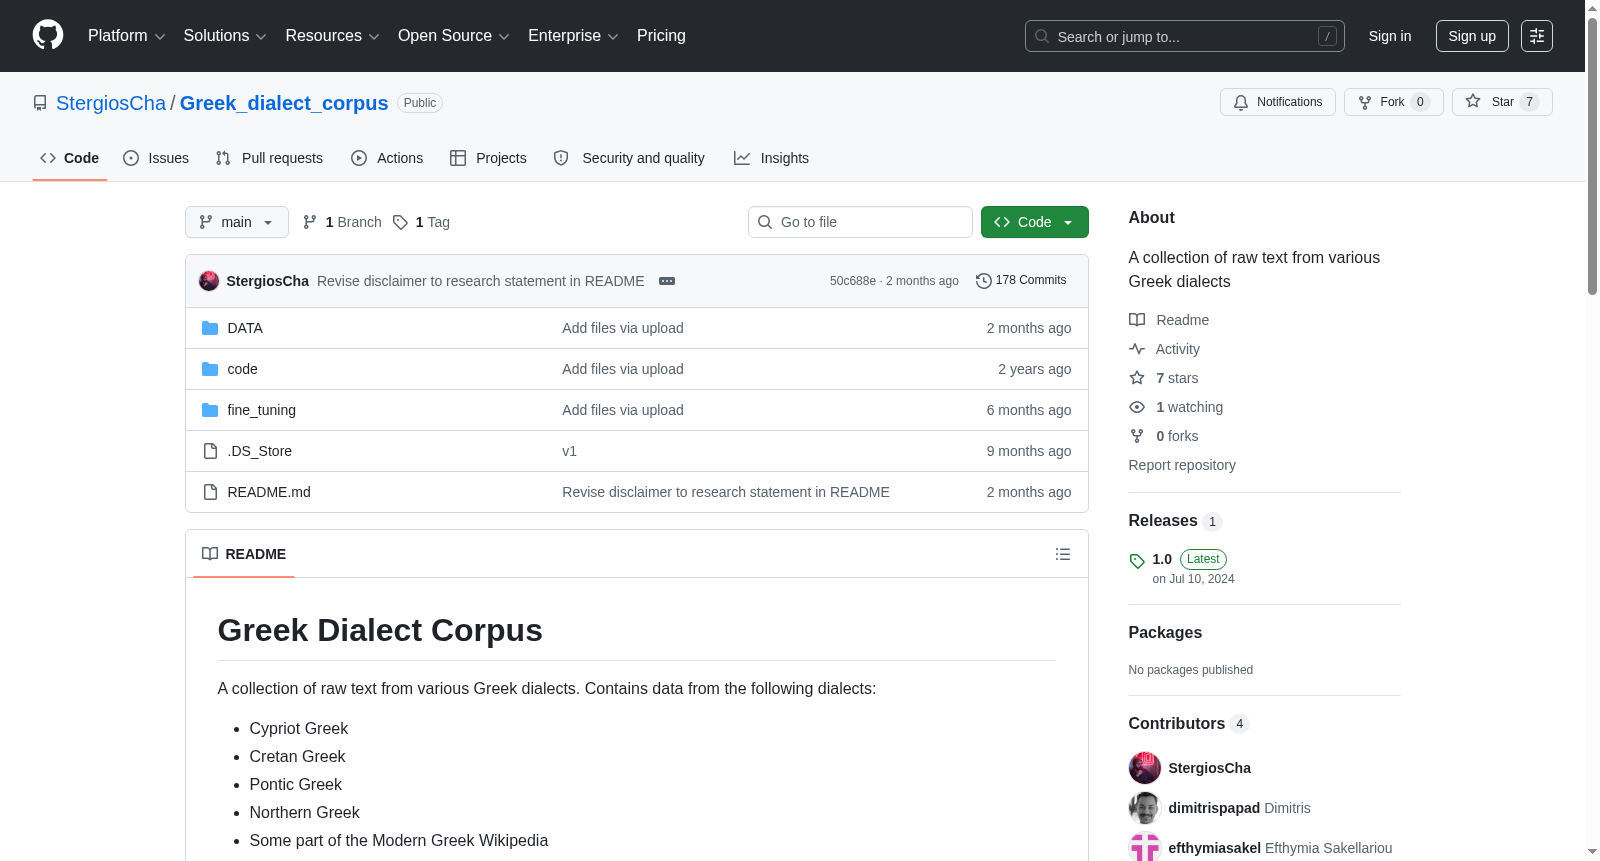Star this repository
1600x861 pixels.
pyautogui.click(x=1501, y=102)
